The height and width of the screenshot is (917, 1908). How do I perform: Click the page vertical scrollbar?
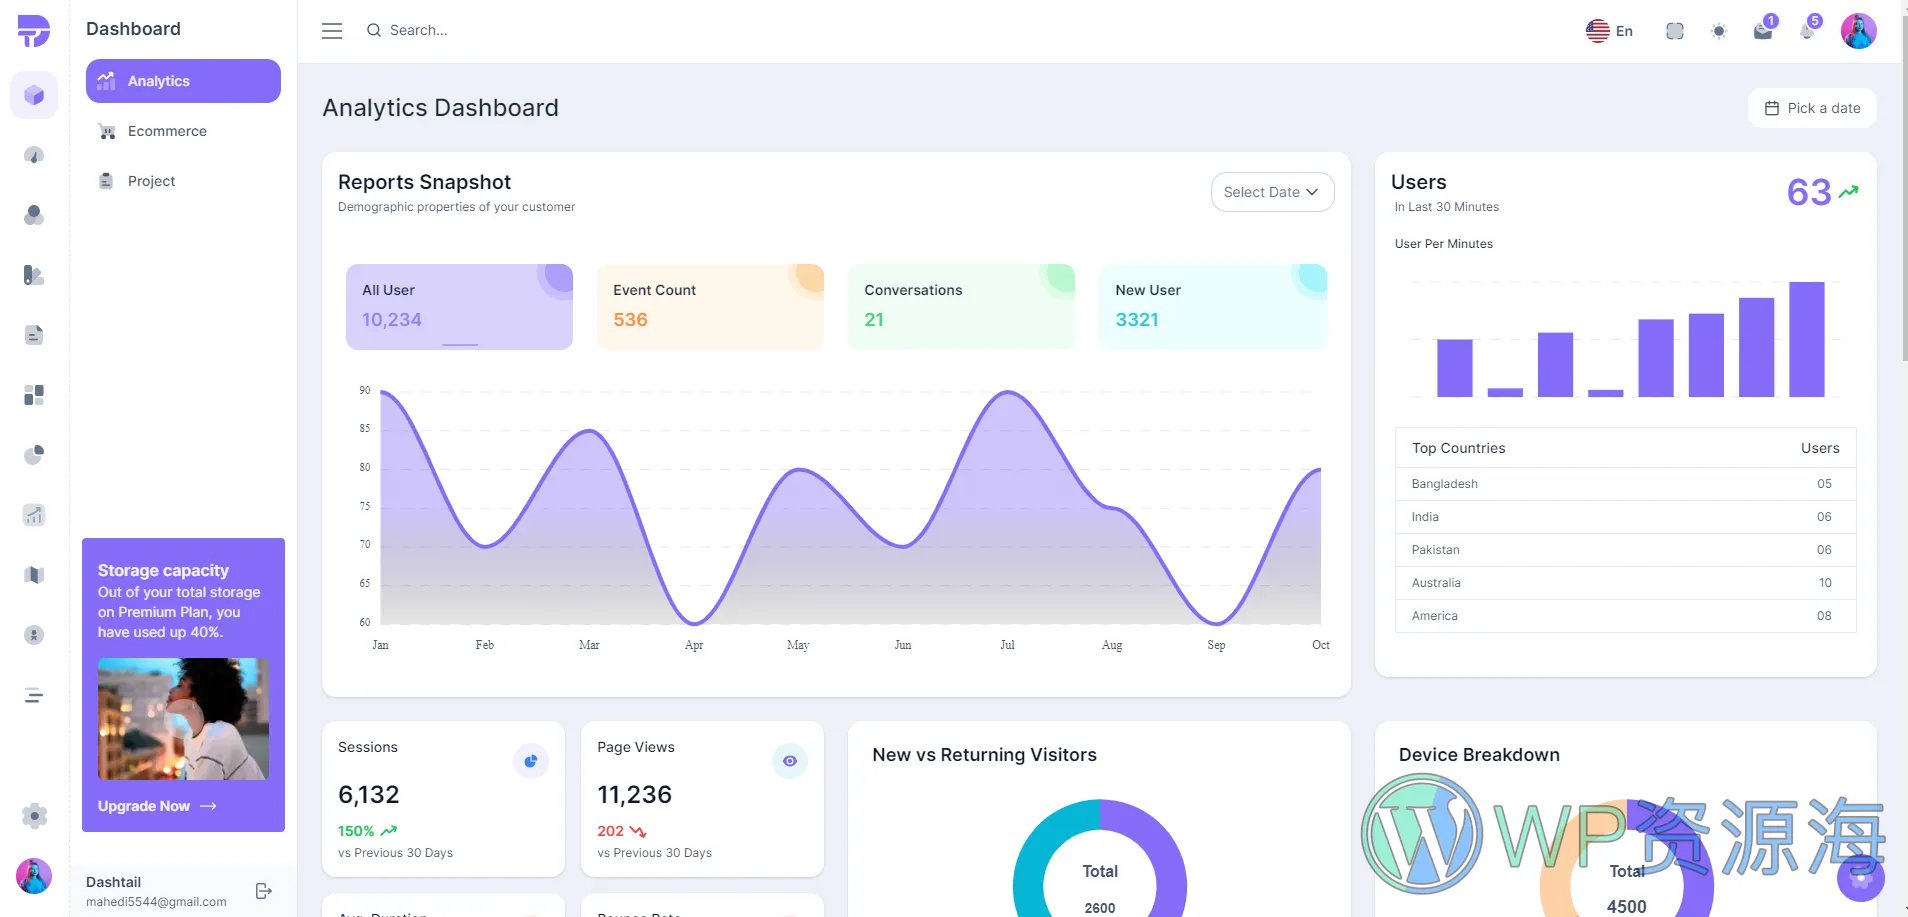coord(1903,200)
